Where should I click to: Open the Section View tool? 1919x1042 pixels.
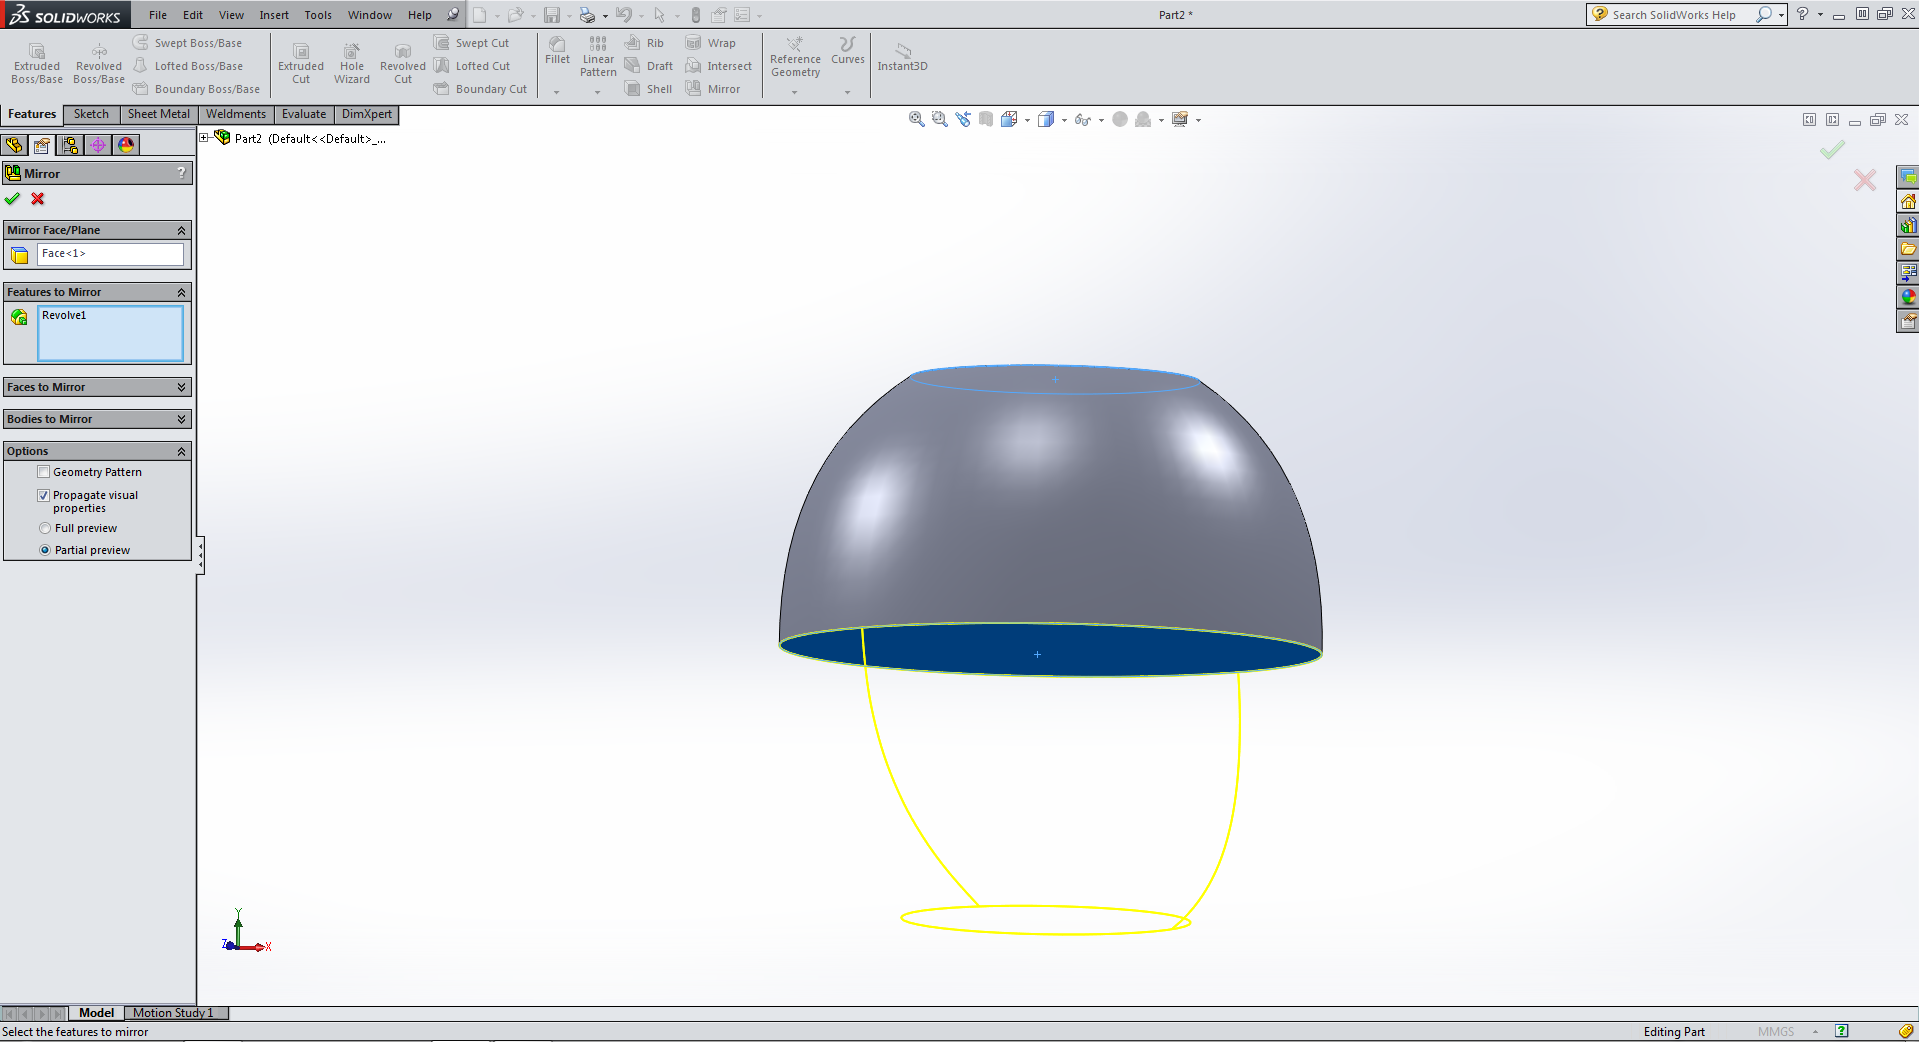(x=986, y=119)
